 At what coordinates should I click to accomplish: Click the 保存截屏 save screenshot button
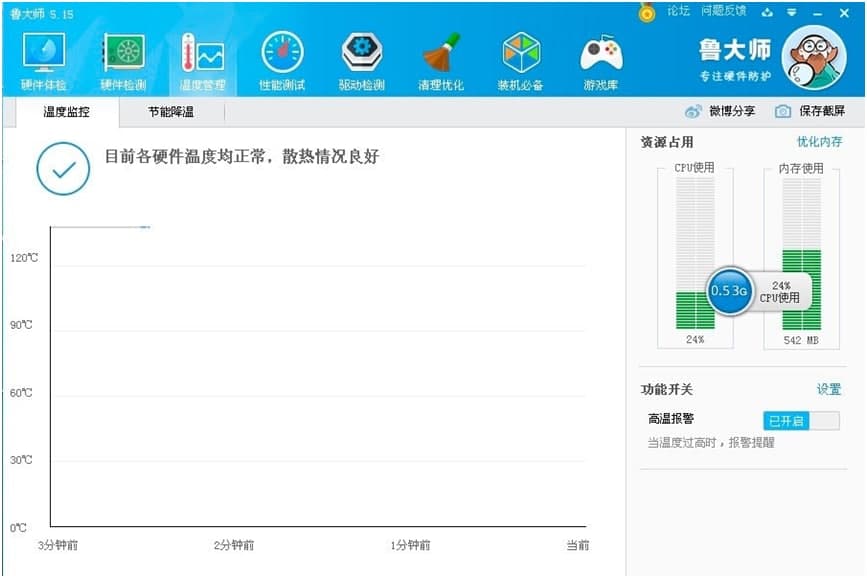[810, 111]
